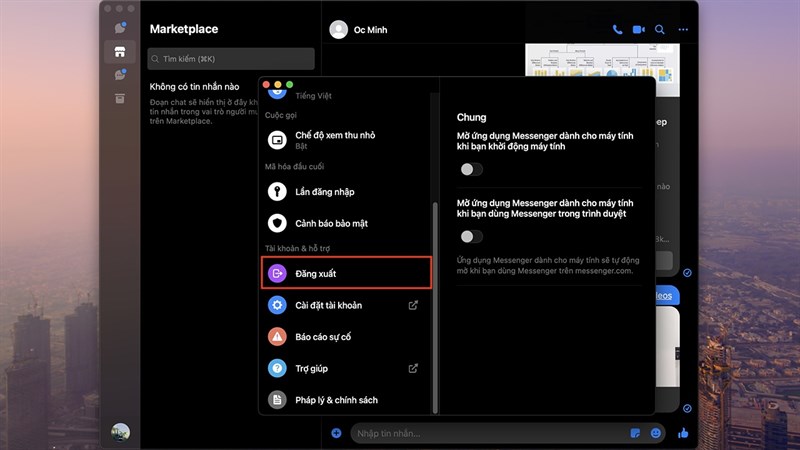800x450 pixels.
Task: Start a video call with Oc Minh
Action: tap(638, 30)
